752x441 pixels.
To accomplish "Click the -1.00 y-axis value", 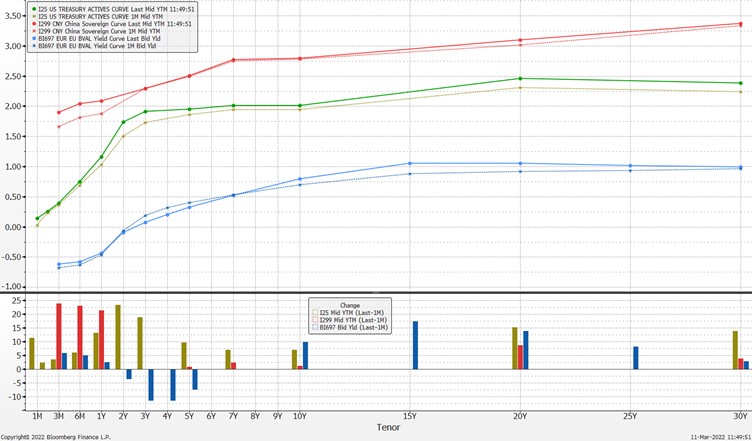I will (12, 287).
